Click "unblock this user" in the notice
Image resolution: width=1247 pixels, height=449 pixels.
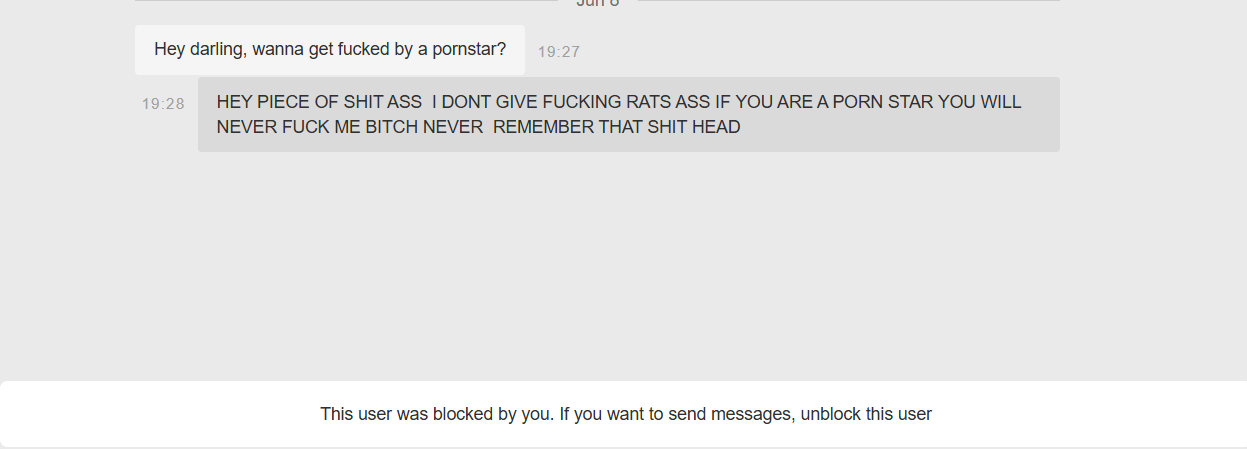click(866, 414)
